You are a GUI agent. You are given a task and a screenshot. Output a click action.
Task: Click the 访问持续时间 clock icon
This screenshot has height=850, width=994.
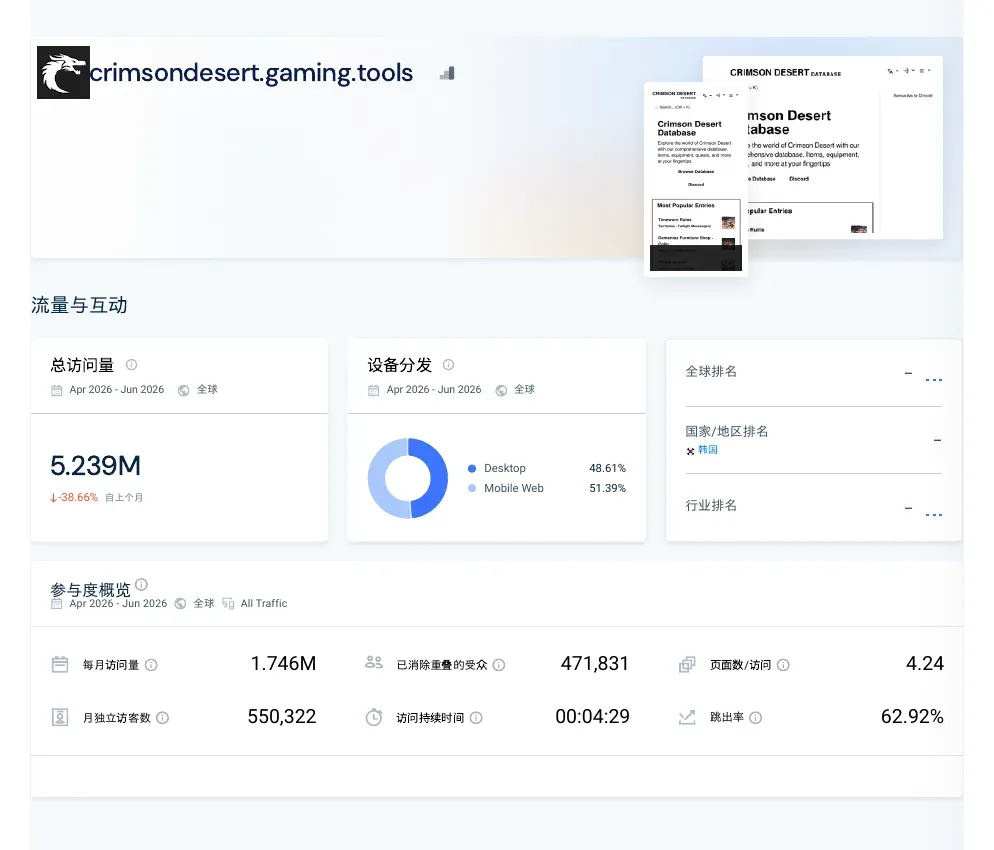pos(374,717)
